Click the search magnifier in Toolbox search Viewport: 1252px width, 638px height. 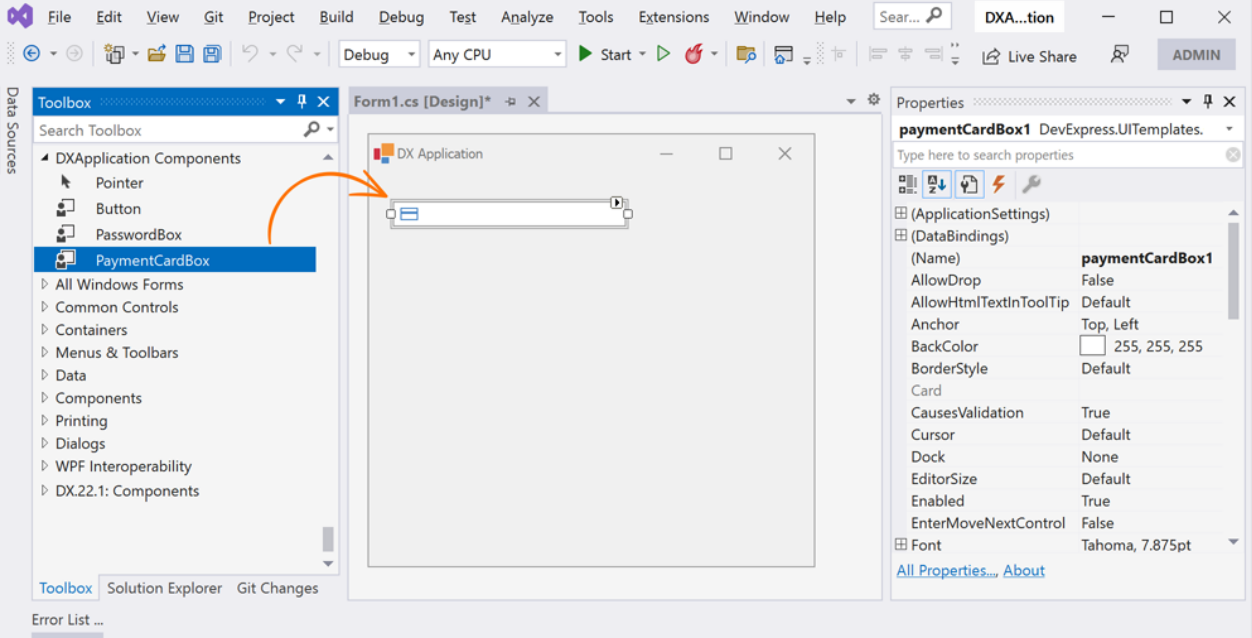coord(312,129)
